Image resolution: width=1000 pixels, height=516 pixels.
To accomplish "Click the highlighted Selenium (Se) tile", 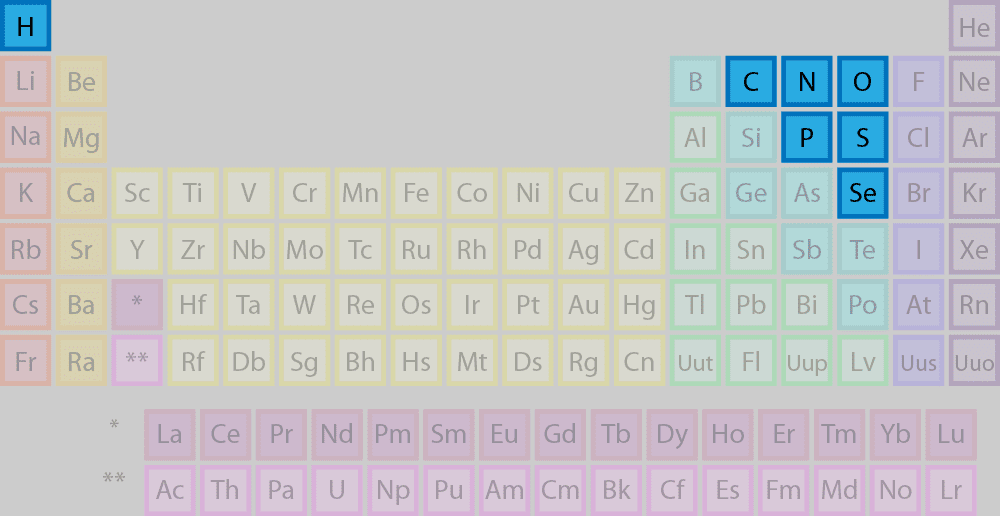I will point(862,193).
